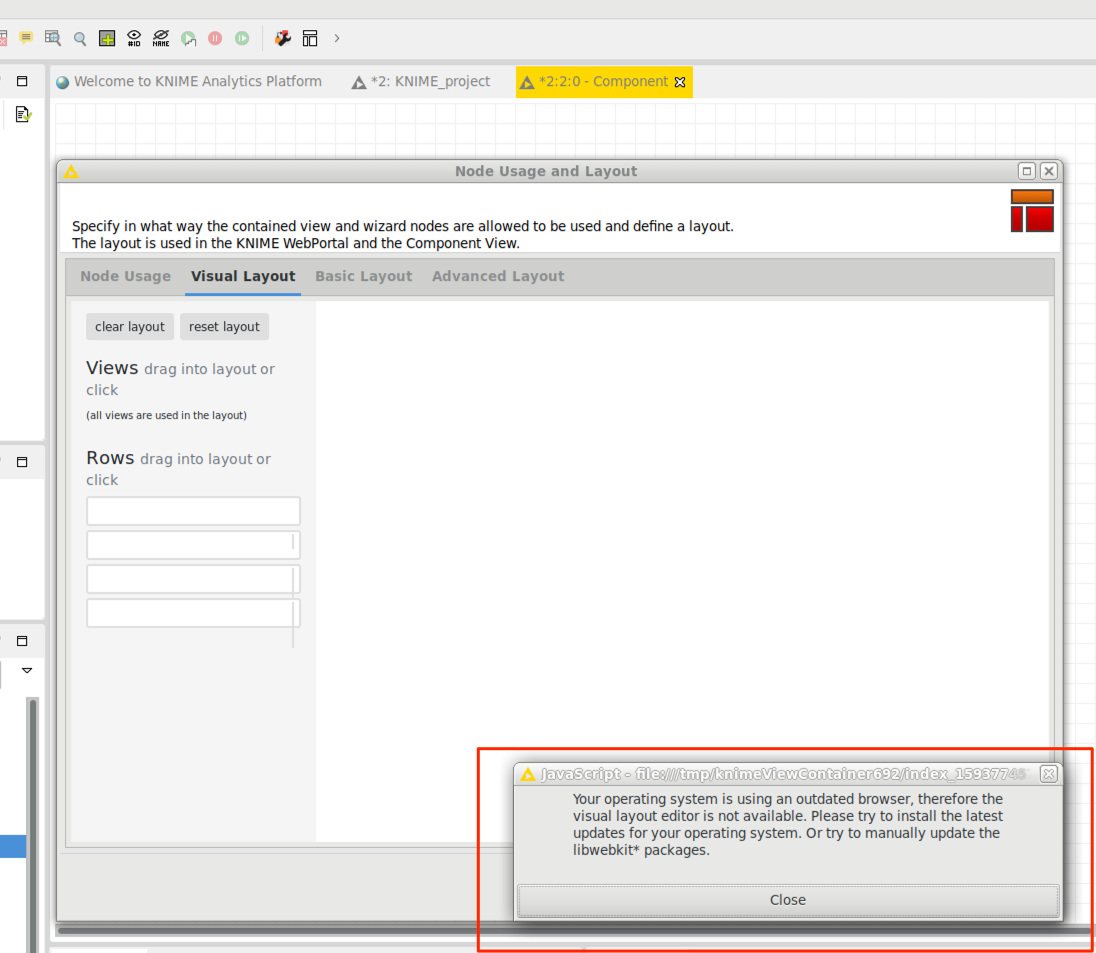
Task: Switch to the Basic Layout tab
Action: tap(363, 276)
